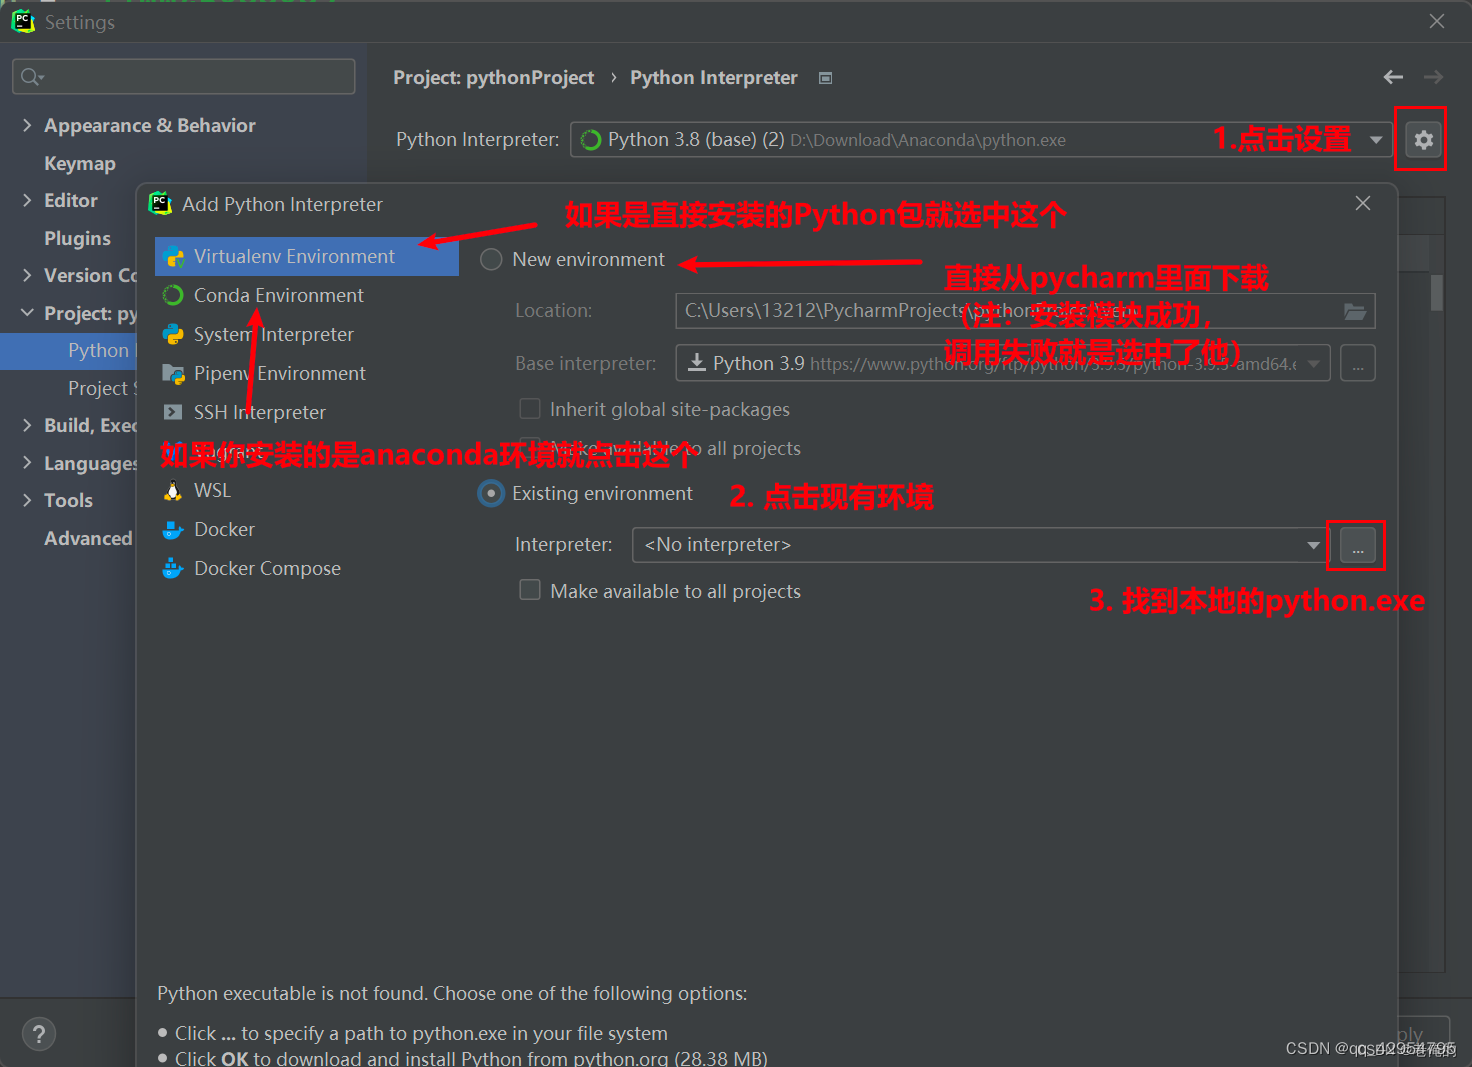Click the Conda Environment ring icon
The image size is (1472, 1067).
173,295
